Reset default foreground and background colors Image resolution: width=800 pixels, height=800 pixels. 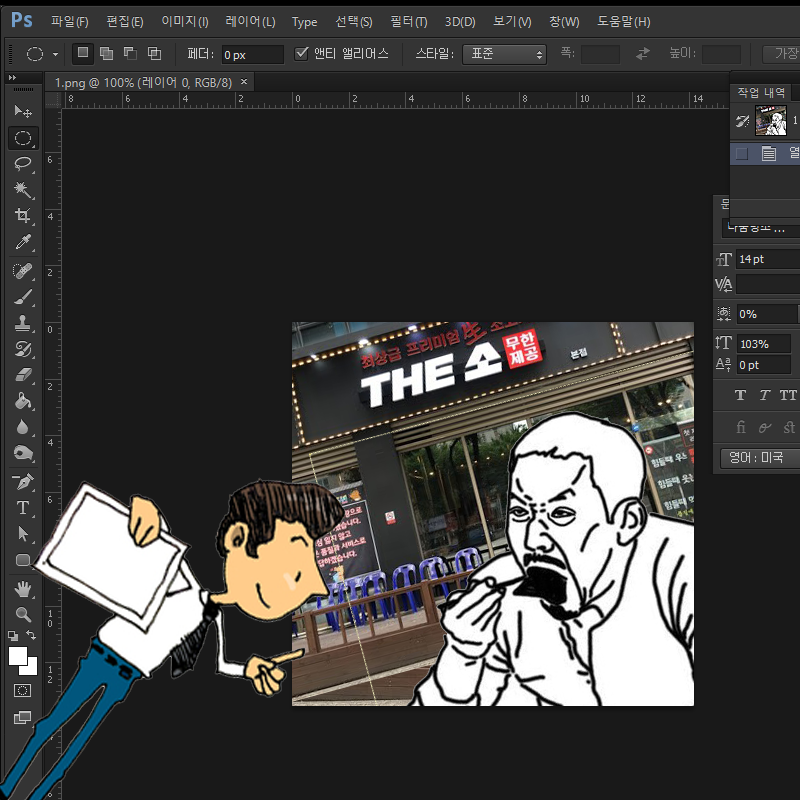tap(13, 636)
